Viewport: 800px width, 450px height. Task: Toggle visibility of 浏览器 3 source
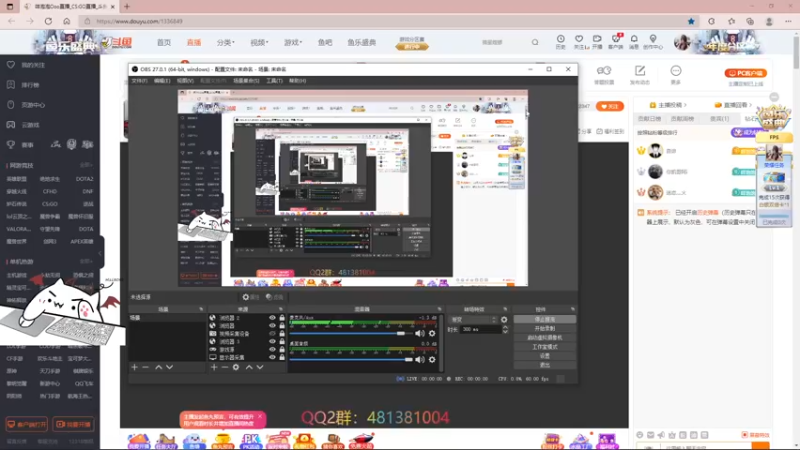click(x=272, y=341)
